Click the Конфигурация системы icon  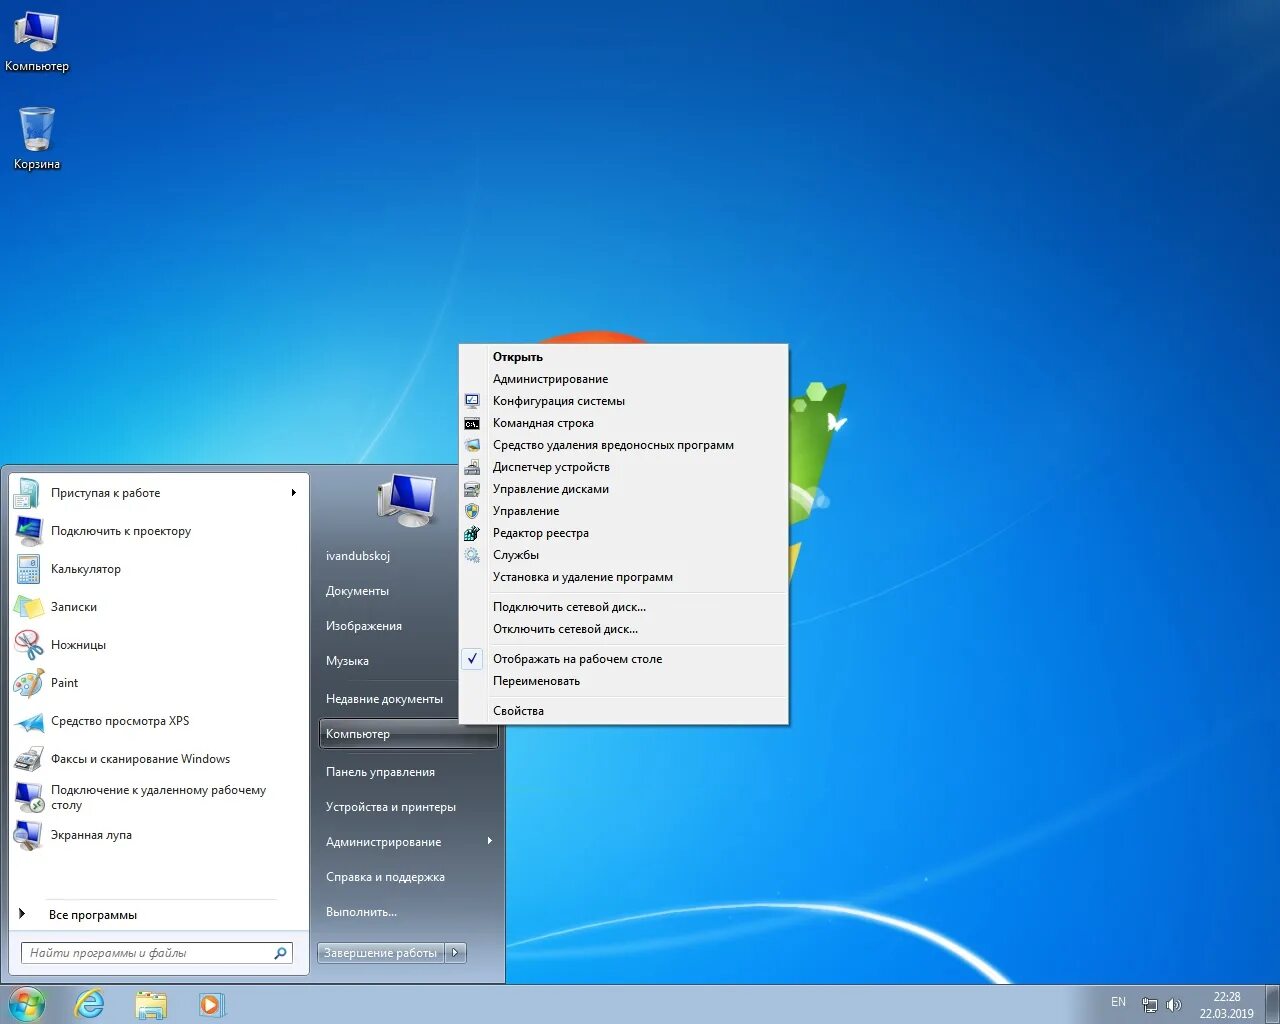pyautogui.click(x=472, y=401)
